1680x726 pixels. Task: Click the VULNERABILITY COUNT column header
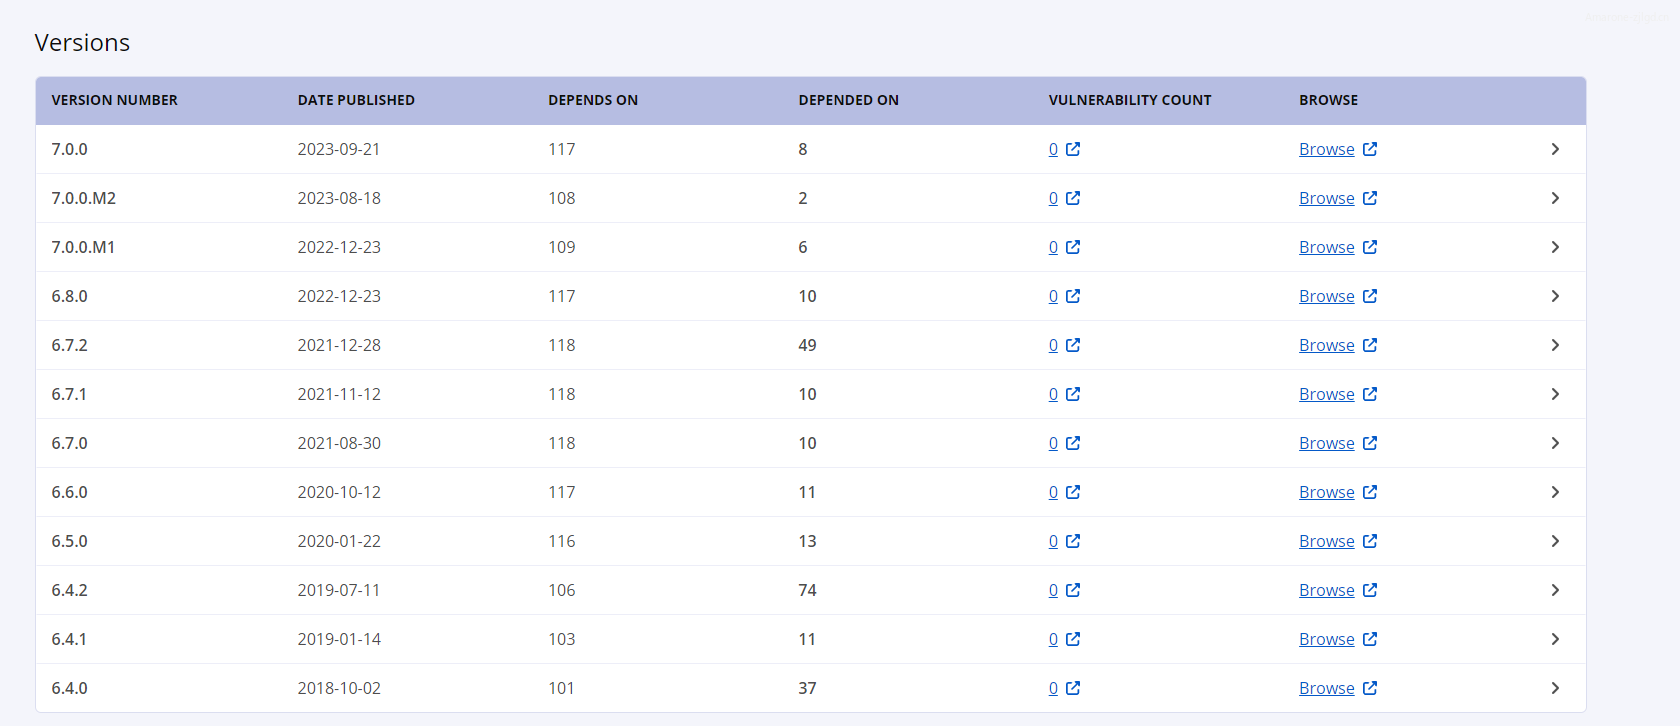tap(1130, 100)
